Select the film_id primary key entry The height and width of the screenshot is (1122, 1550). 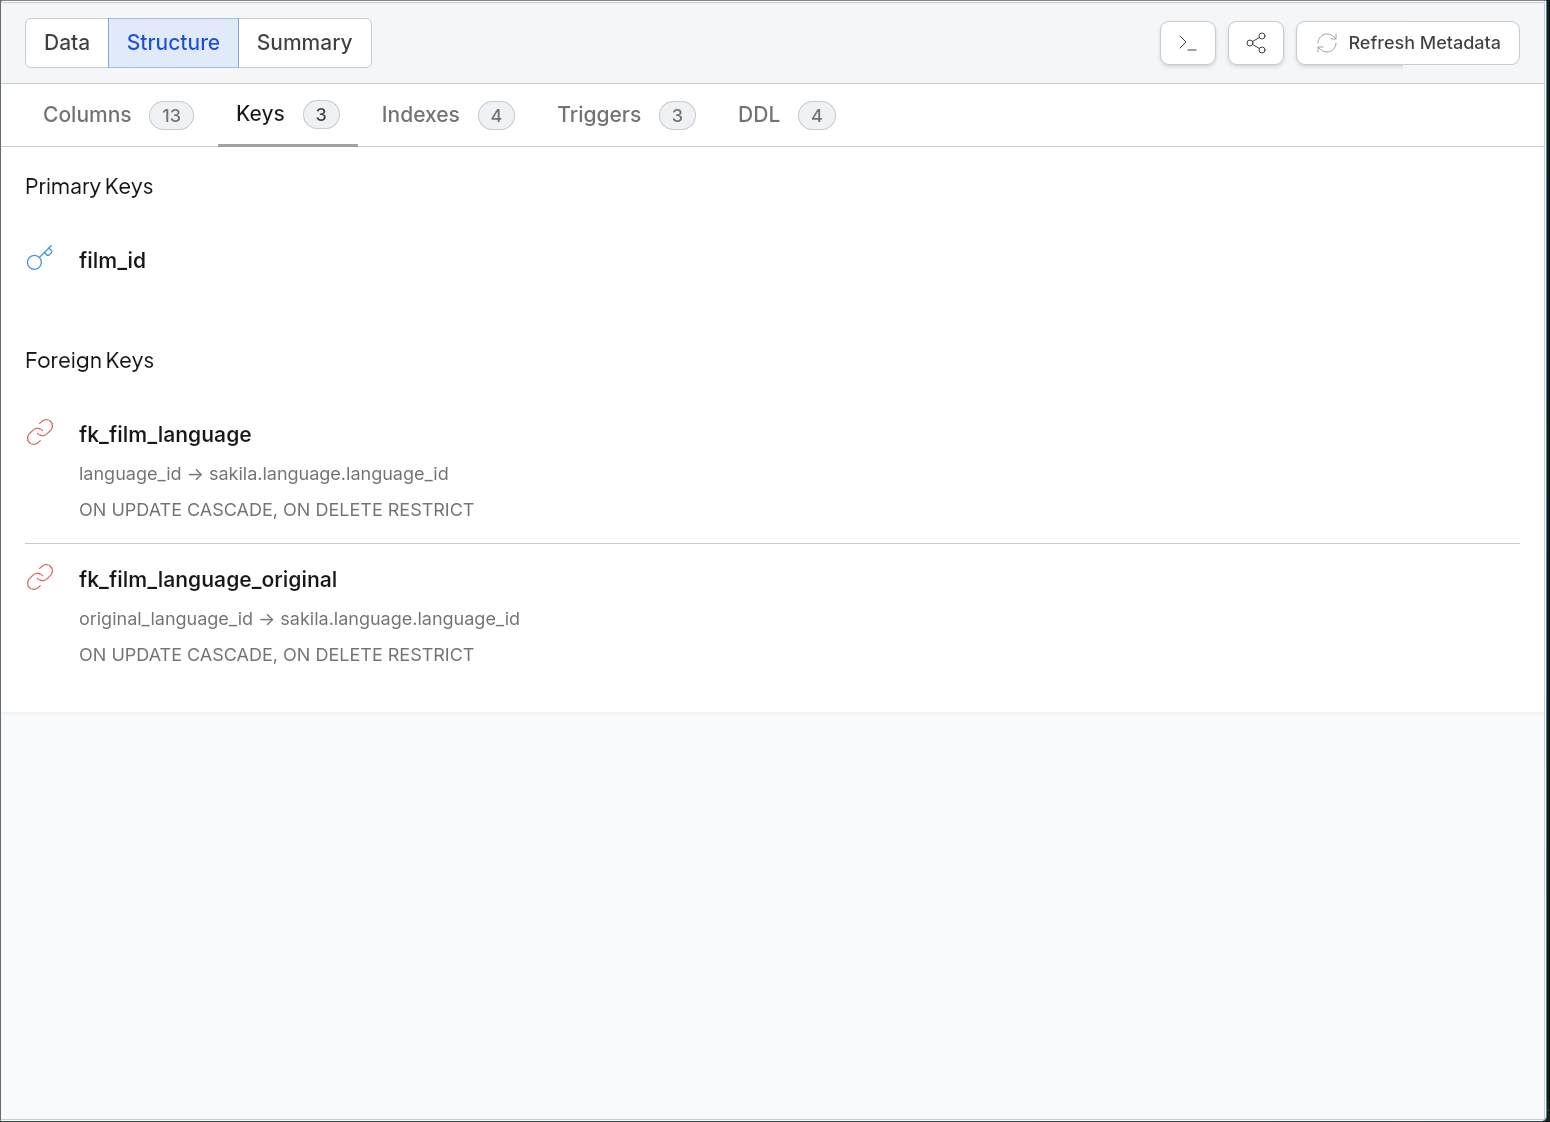coord(112,260)
